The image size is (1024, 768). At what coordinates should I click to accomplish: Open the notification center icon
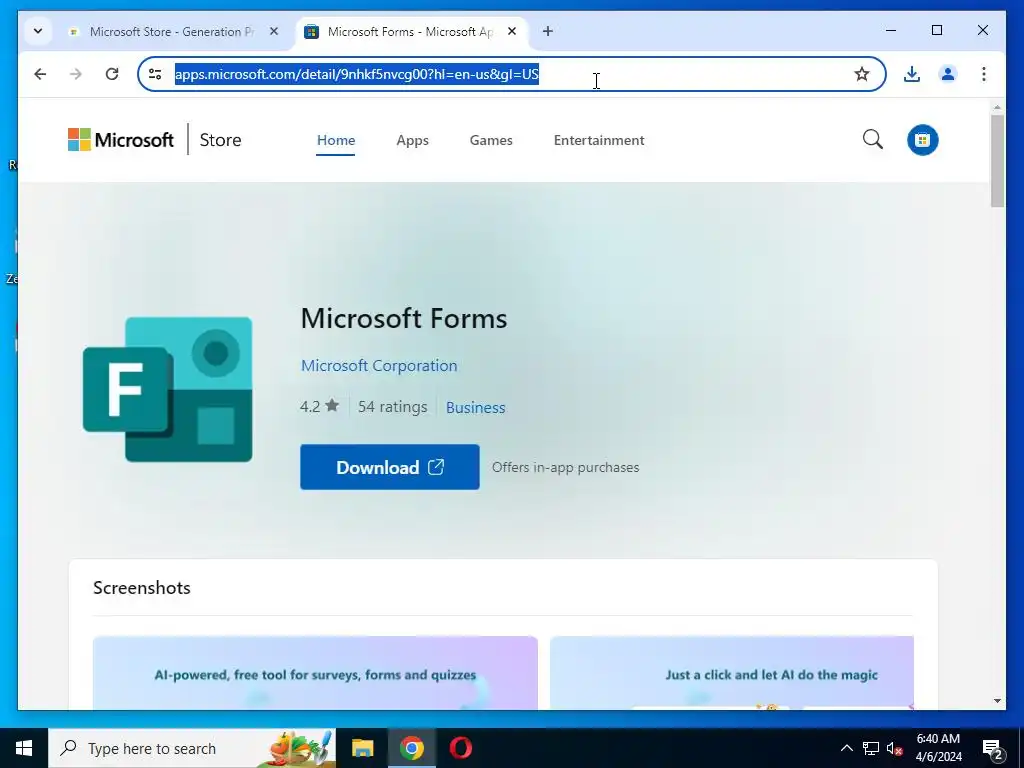pyautogui.click(x=992, y=748)
